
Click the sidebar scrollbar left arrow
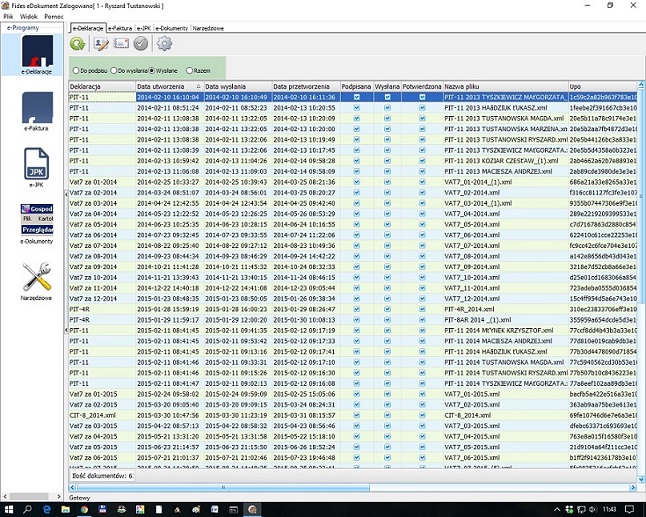click(5, 496)
